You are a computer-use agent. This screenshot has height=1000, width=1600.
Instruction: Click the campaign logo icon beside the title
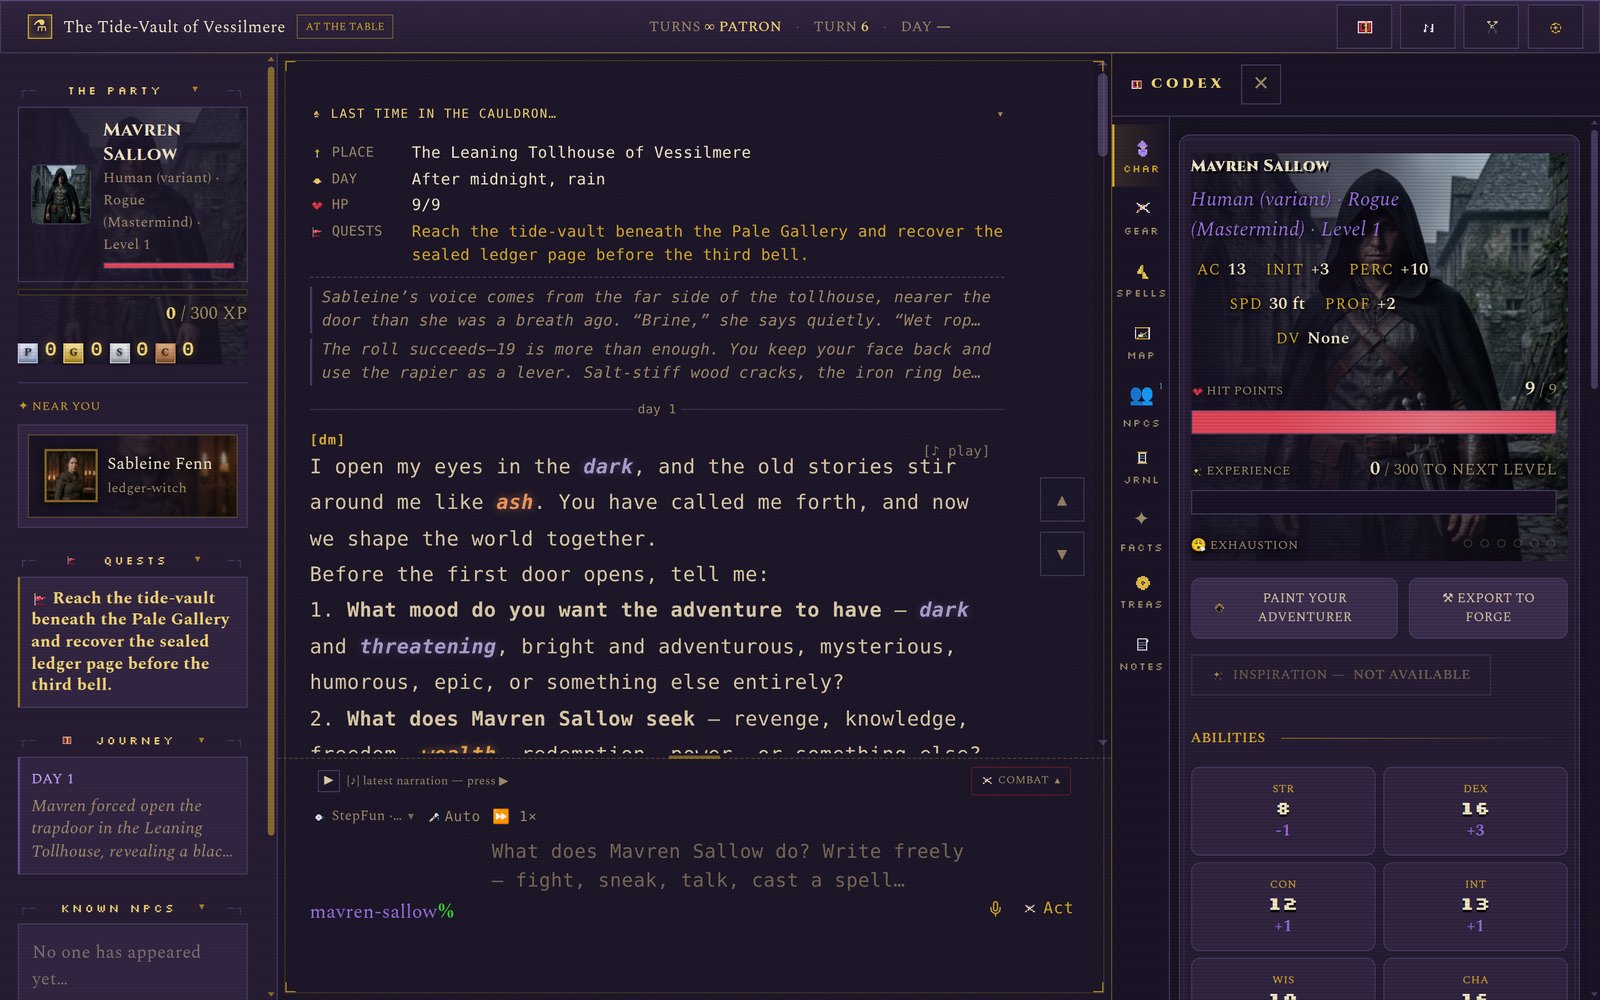click(40, 27)
